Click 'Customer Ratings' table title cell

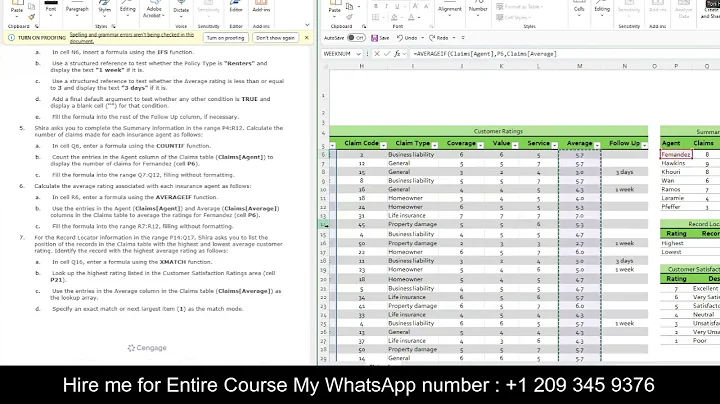point(489,131)
